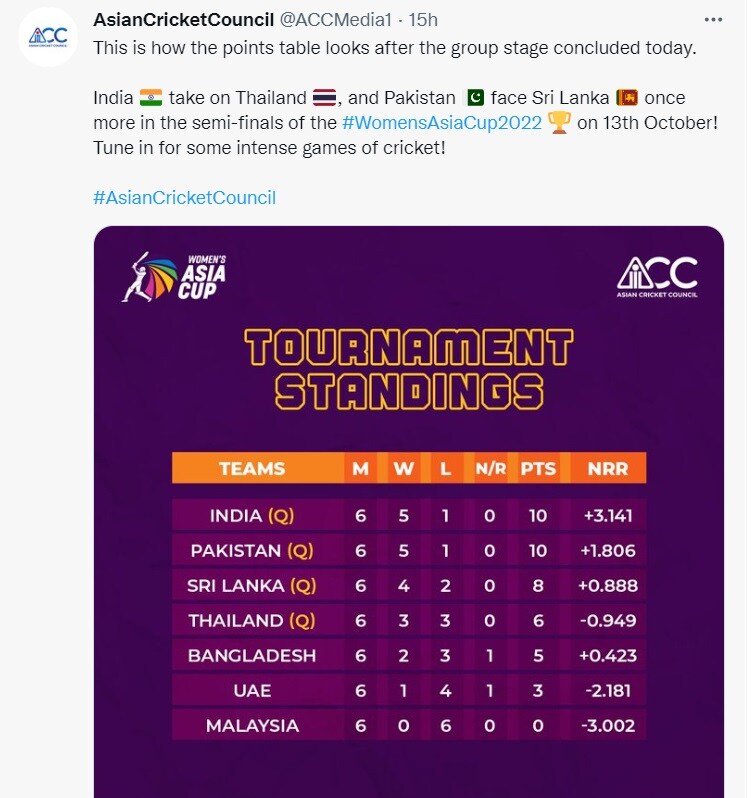This screenshot has width=753, height=798.
Task: Click the India flag emoji
Action: pyautogui.click(x=151, y=98)
